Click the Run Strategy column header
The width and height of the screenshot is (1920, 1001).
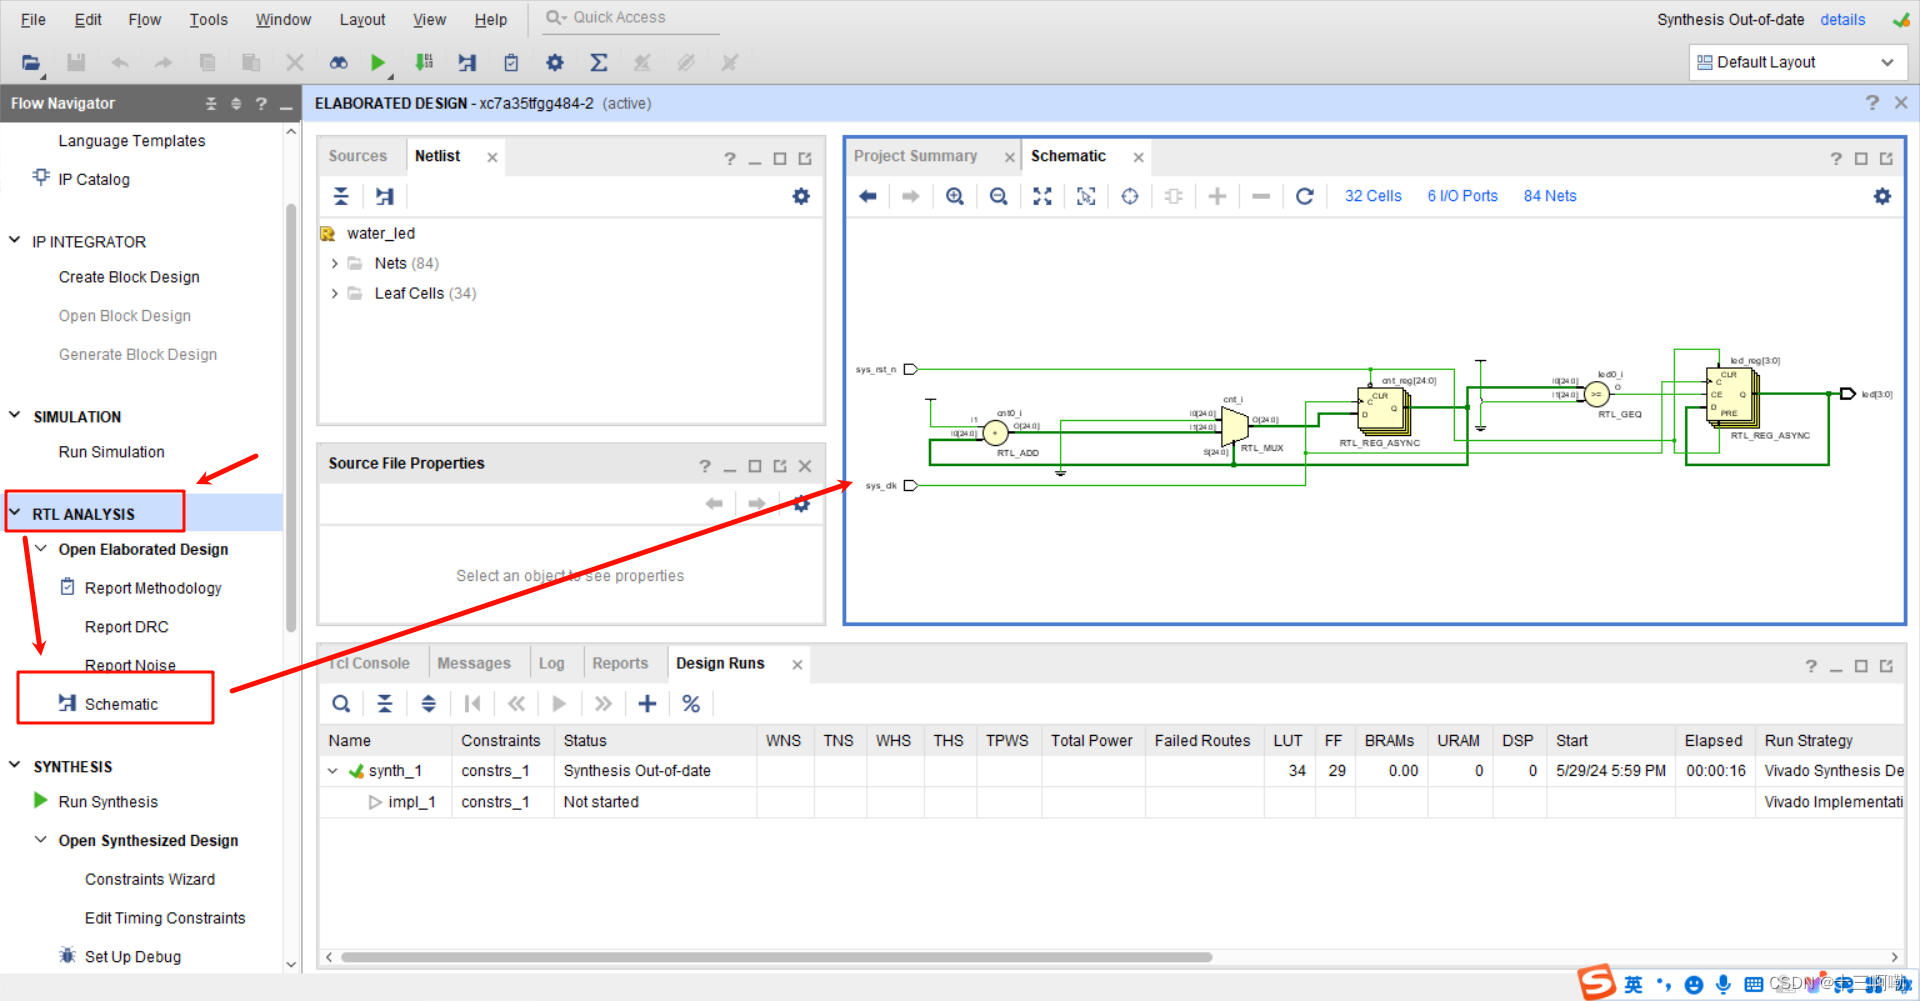(1808, 740)
